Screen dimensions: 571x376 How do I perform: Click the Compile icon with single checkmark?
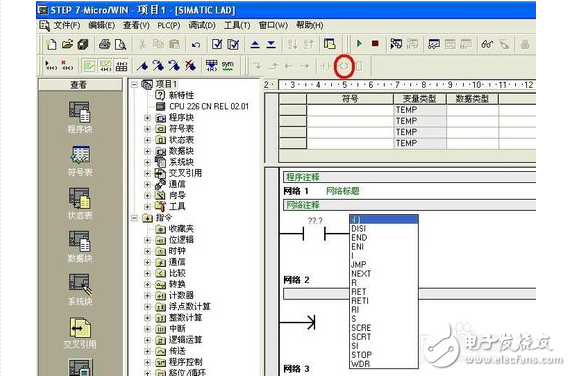(217, 44)
